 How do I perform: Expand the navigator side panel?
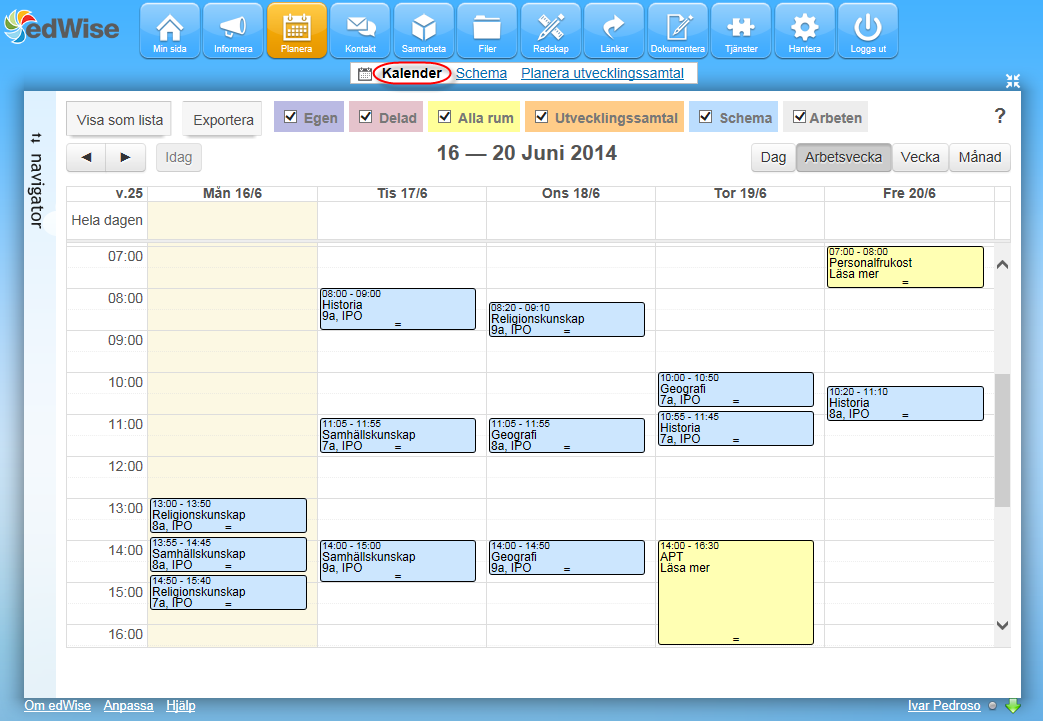pos(37,180)
